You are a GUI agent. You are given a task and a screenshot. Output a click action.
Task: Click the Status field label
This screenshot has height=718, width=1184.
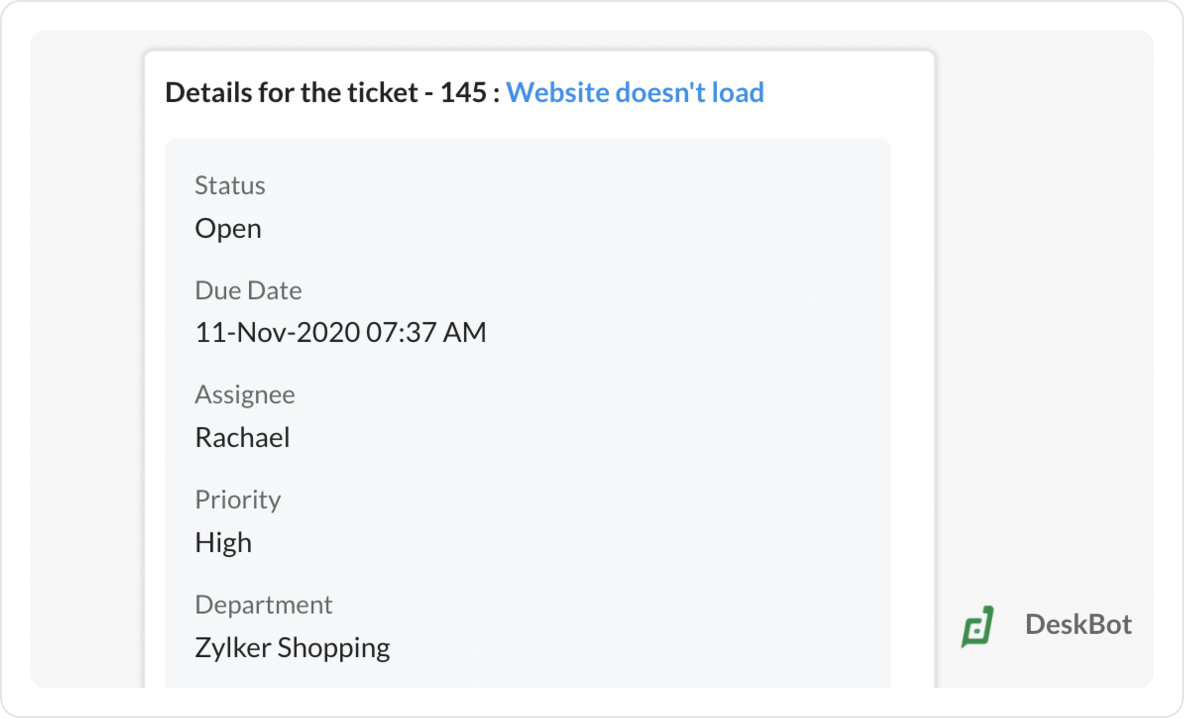pyautogui.click(x=230, y=186)
